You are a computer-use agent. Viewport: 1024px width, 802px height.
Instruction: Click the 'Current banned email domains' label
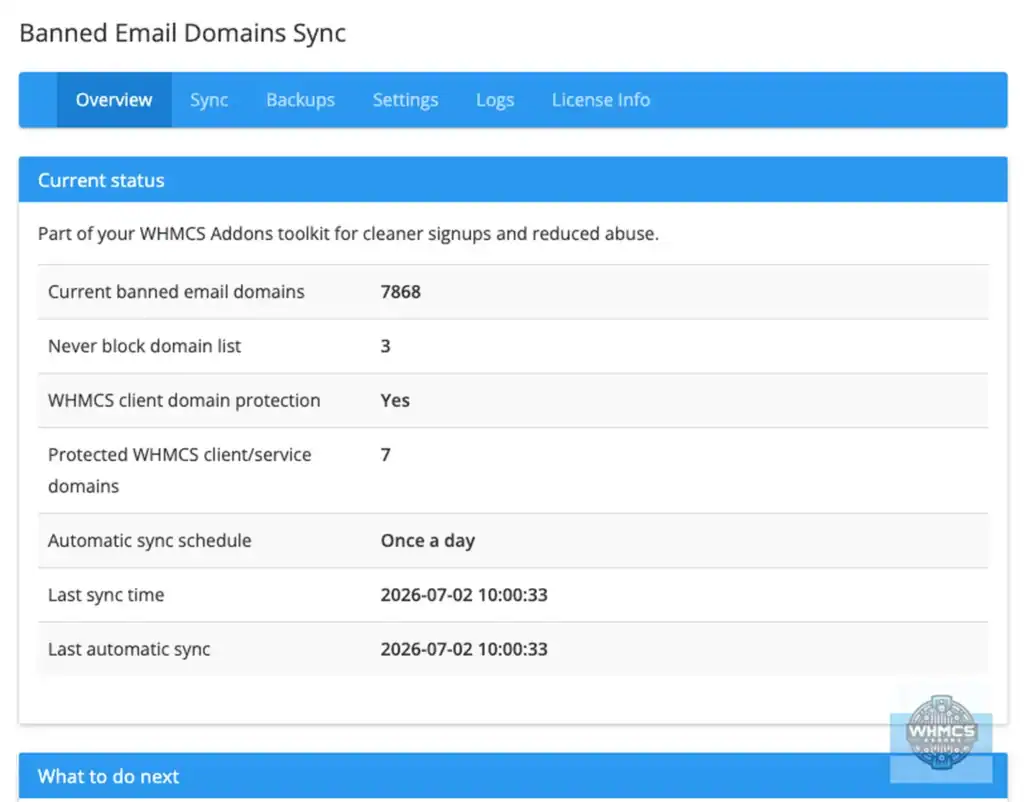coord(176,292)
